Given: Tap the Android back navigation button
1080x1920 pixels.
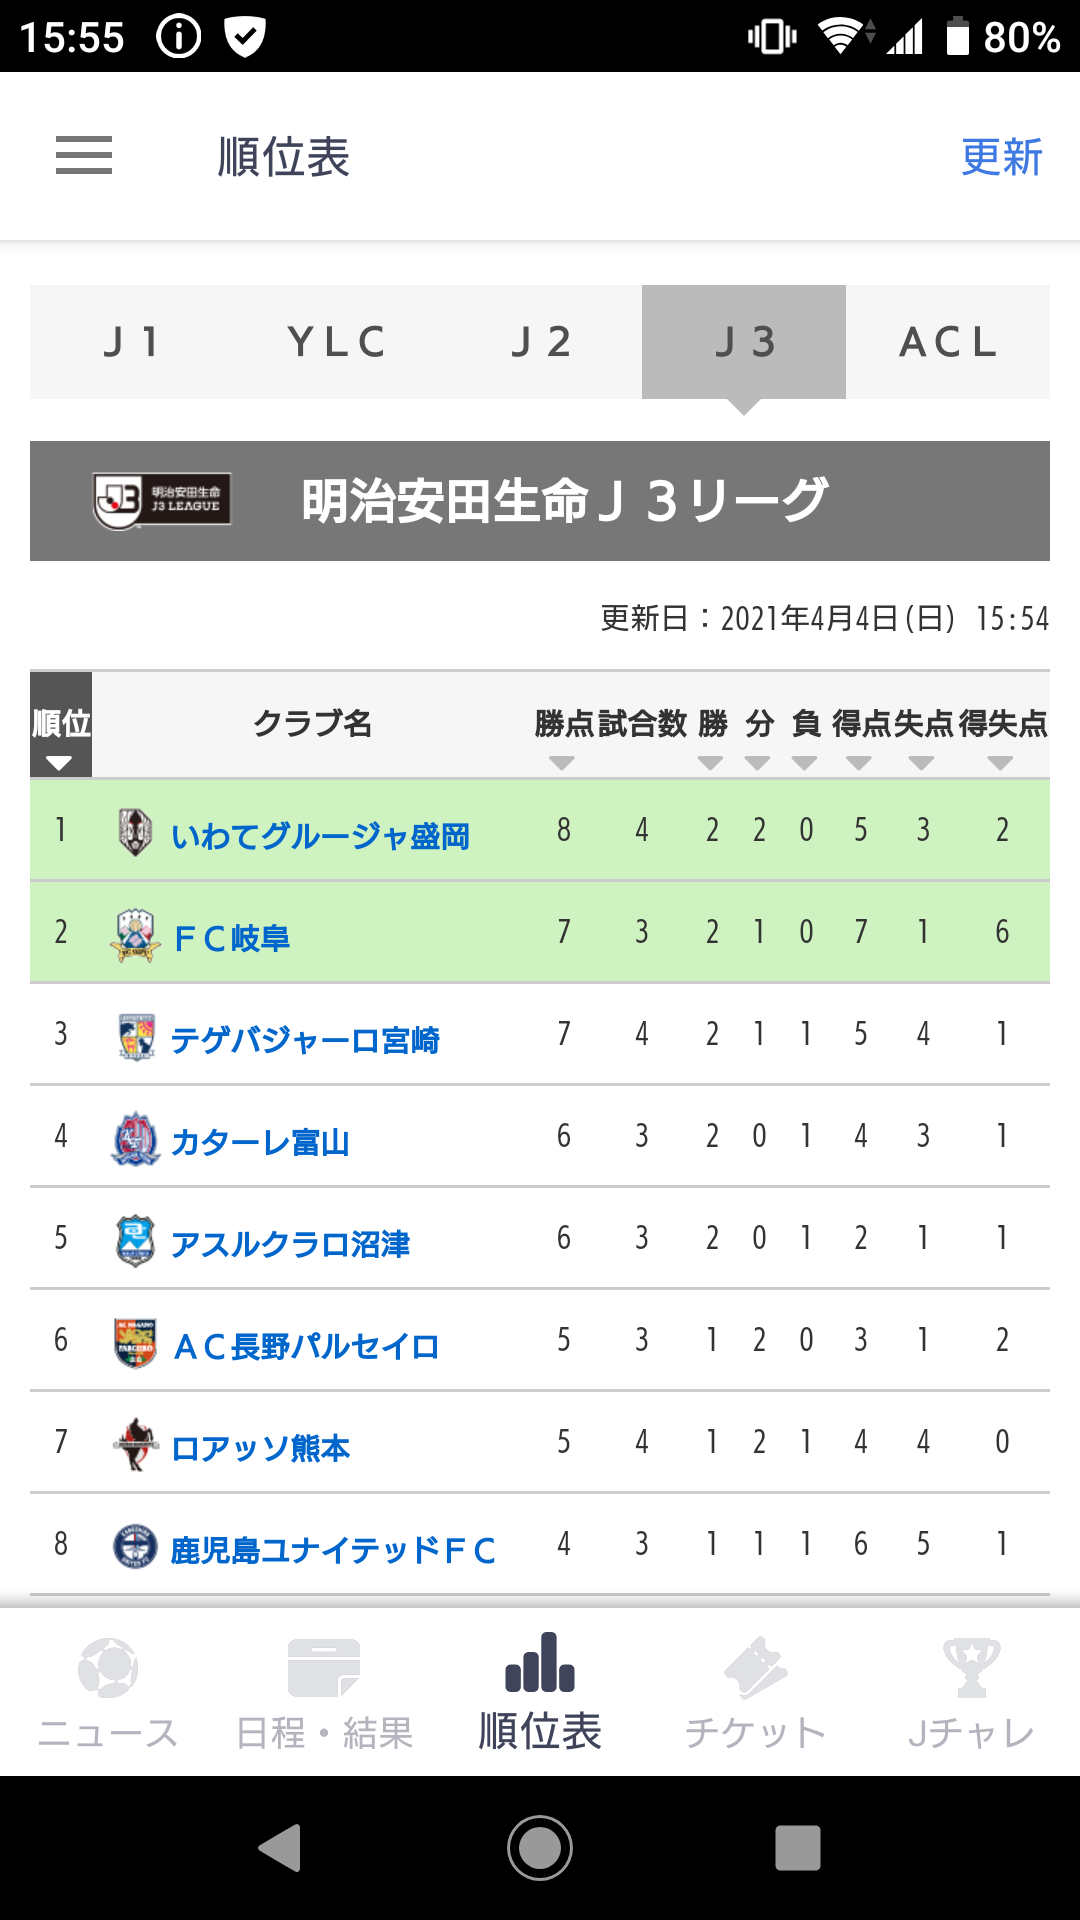Looking at the screenshot, I should coord(280,1848).
